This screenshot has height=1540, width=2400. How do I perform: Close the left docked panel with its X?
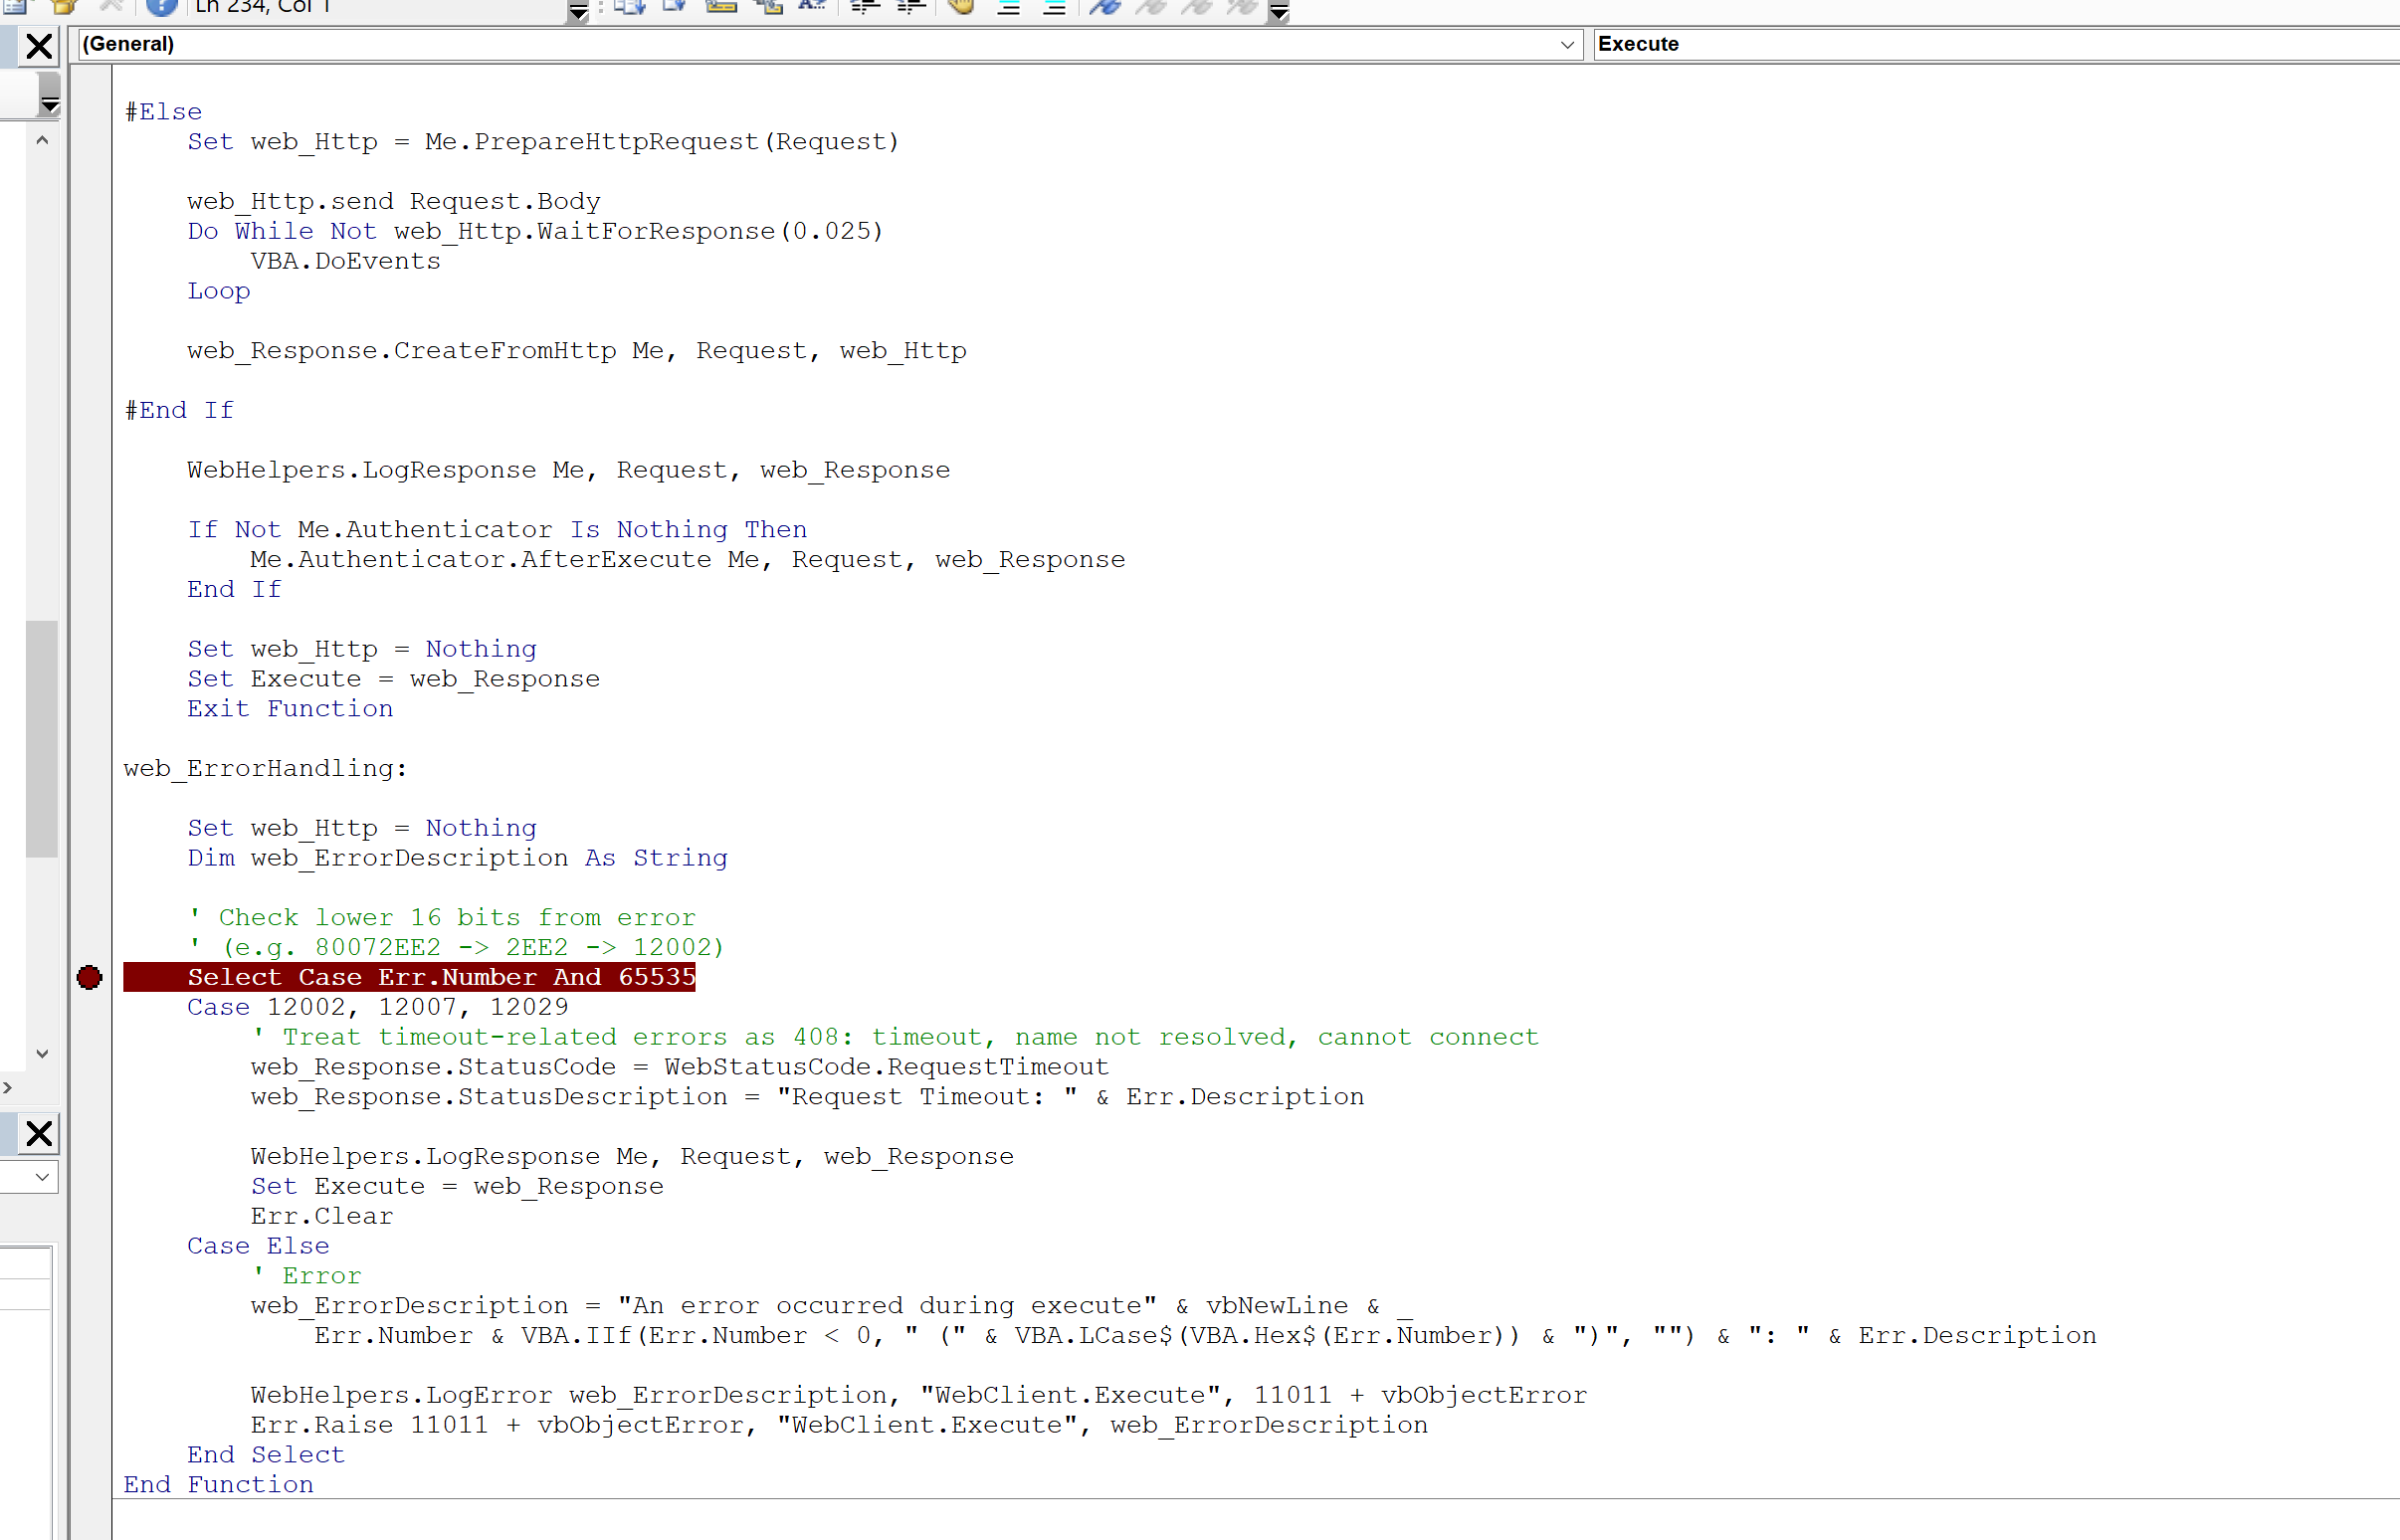point(40,46)
